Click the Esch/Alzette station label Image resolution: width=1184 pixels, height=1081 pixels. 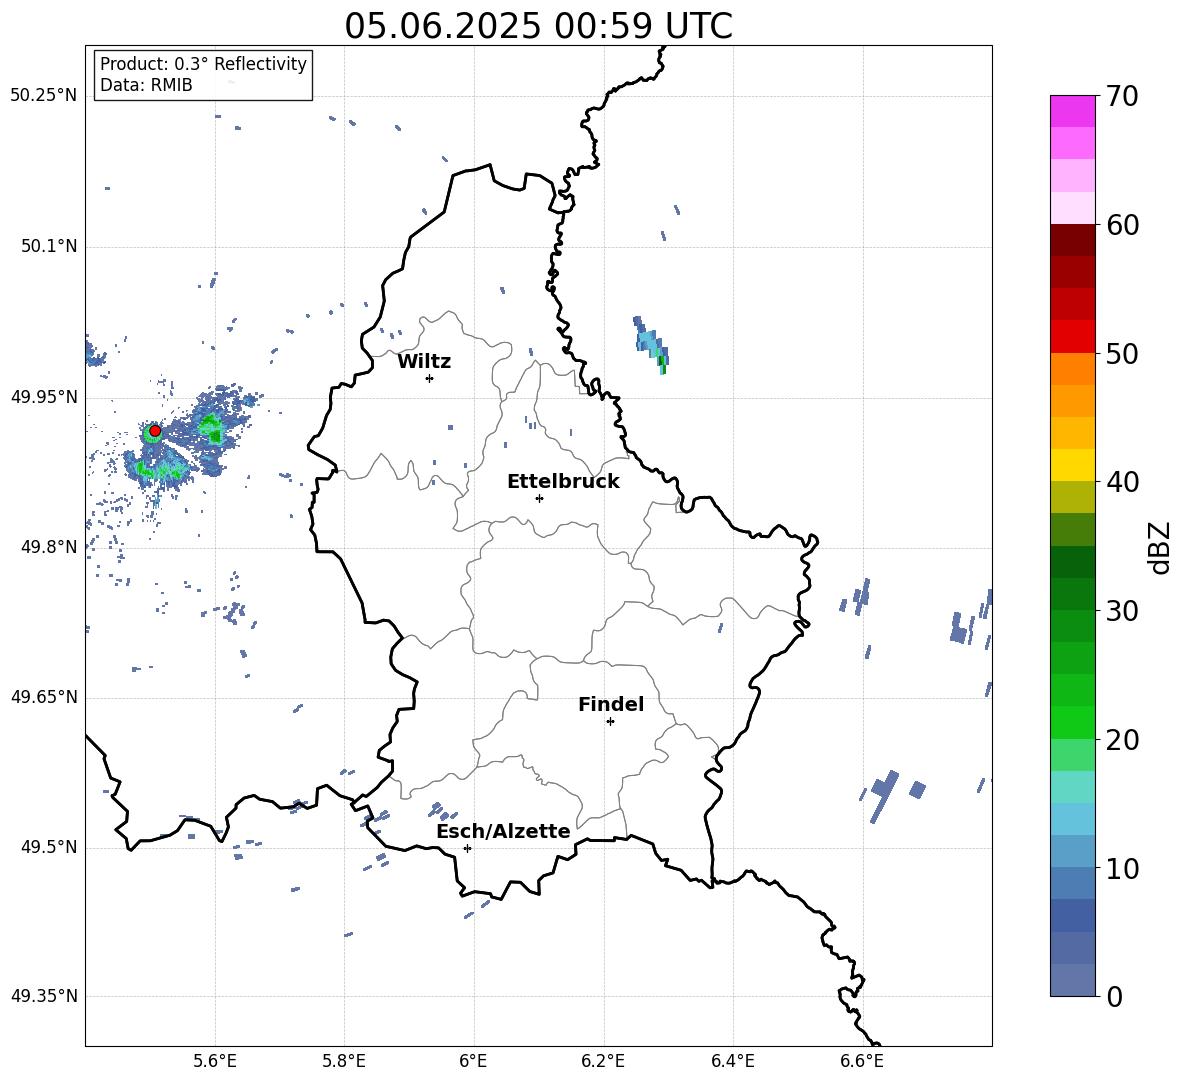[x=503, y=831]
